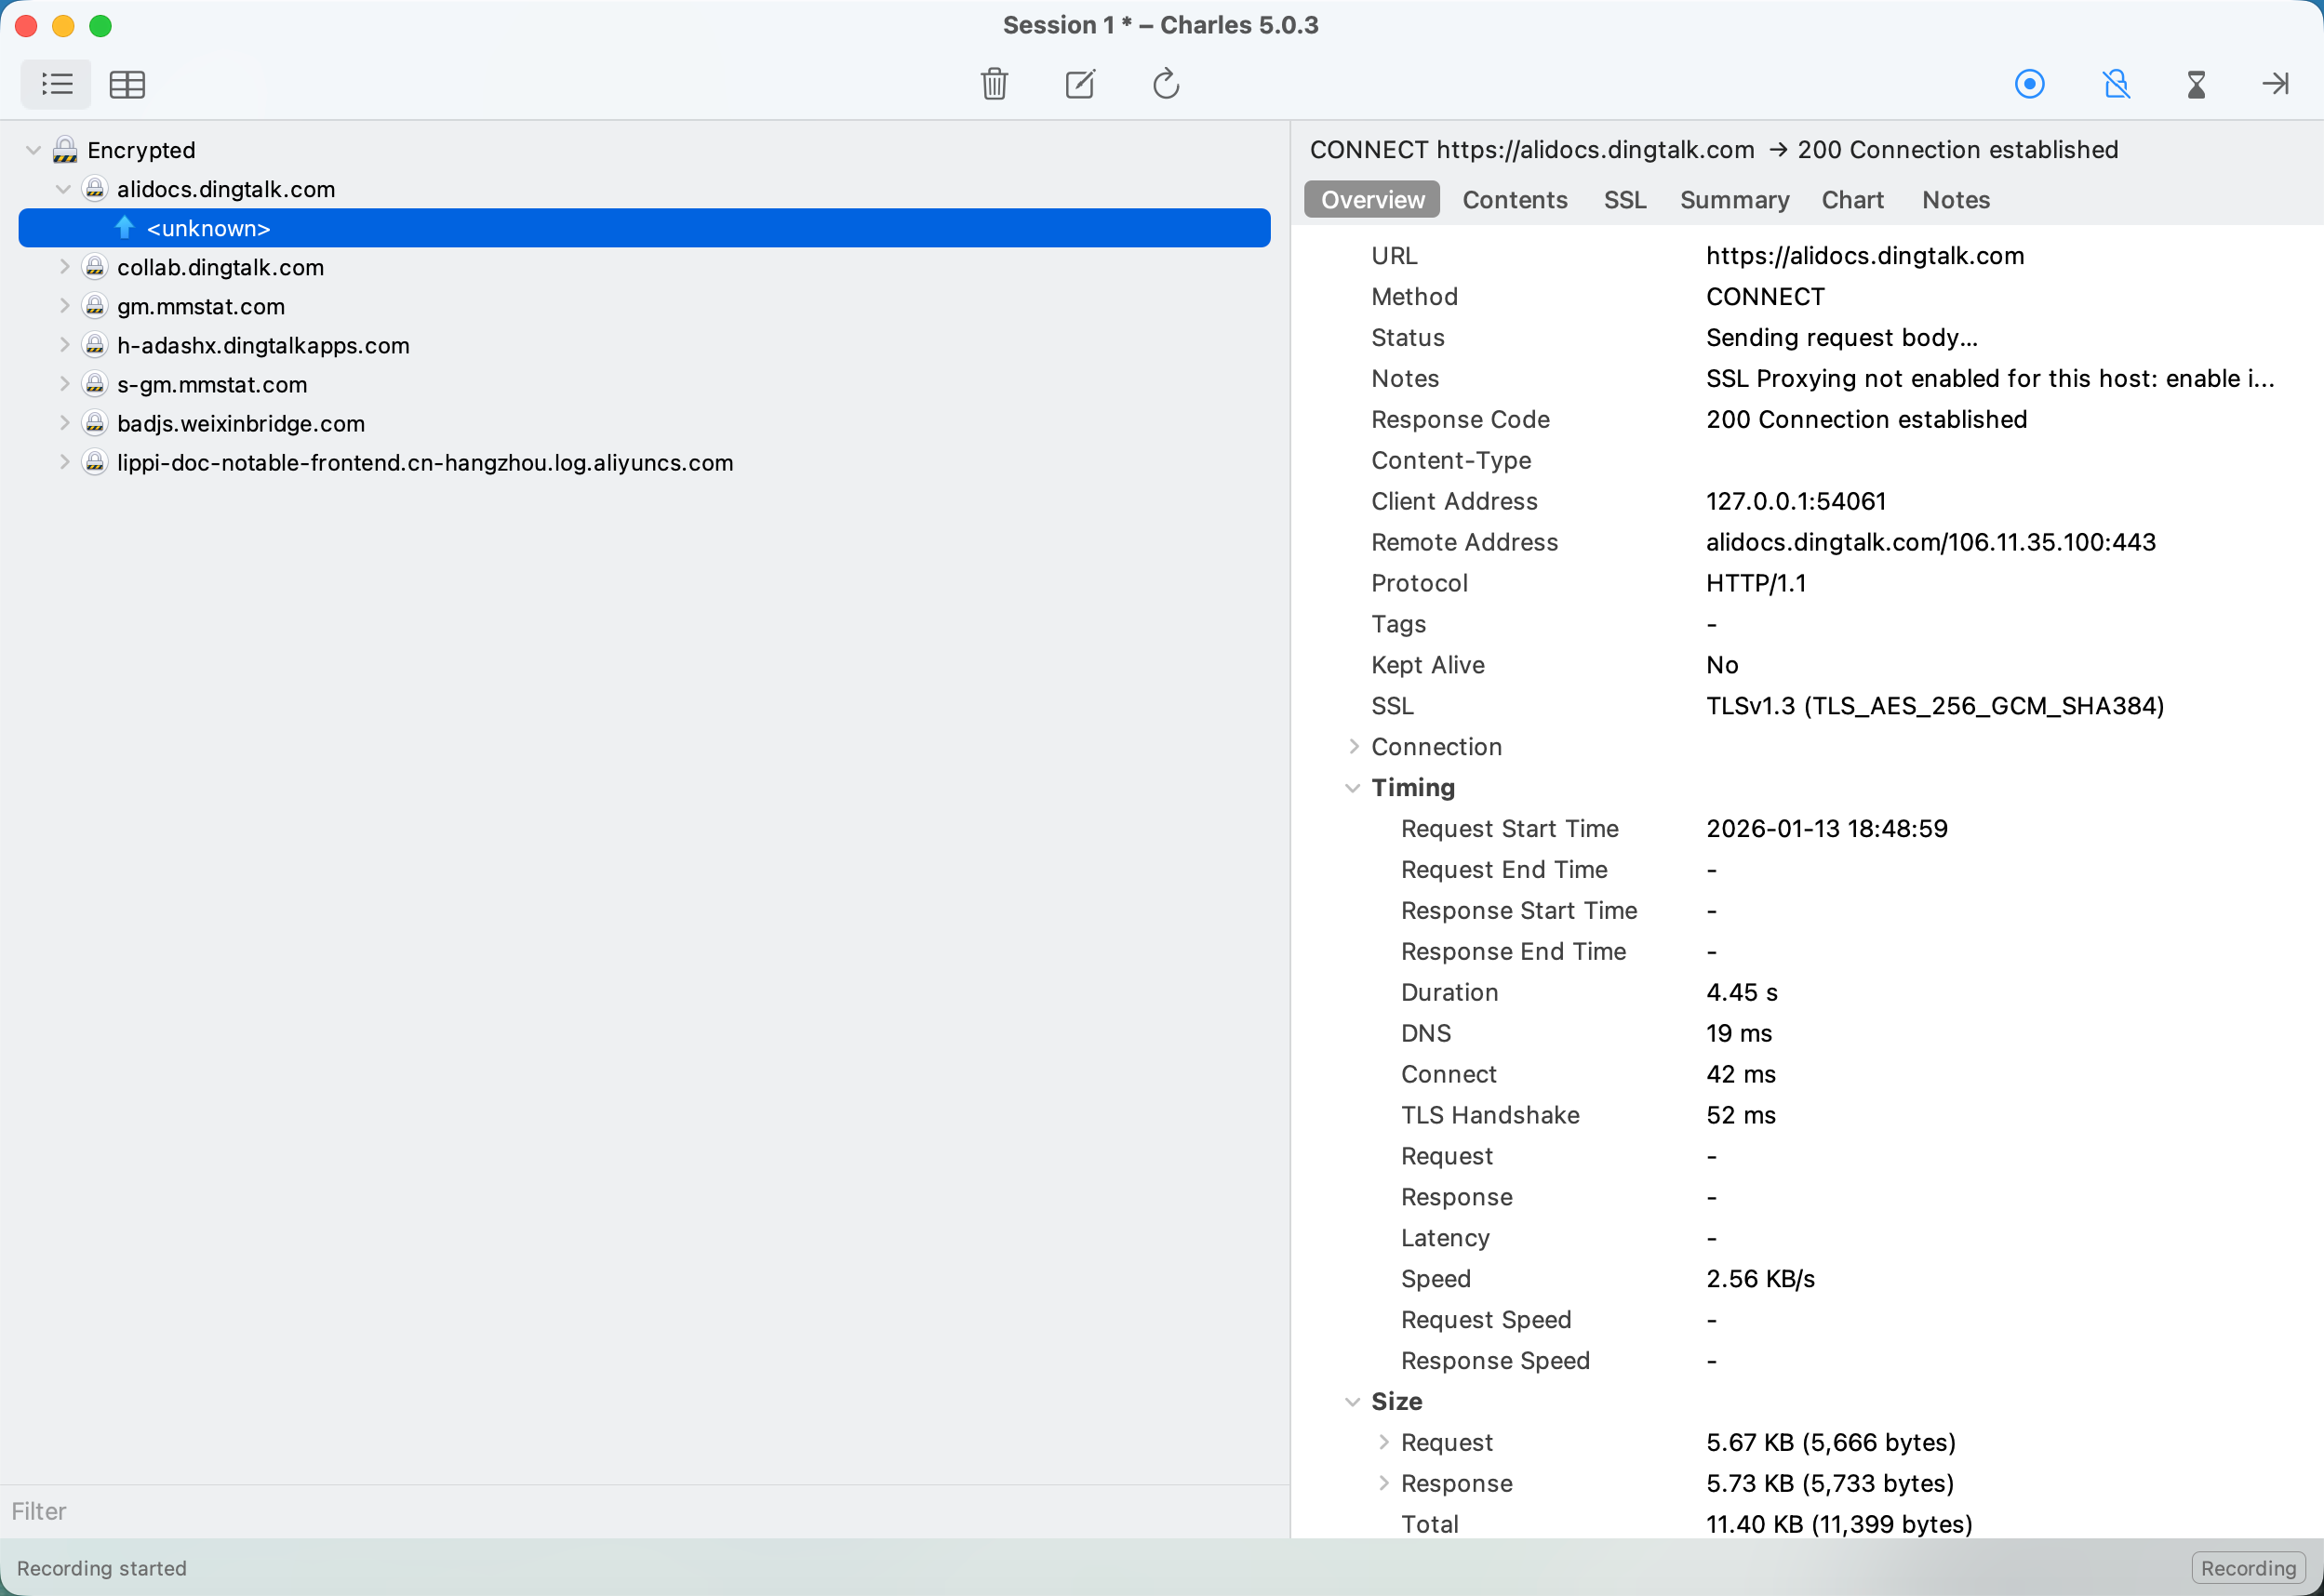
Task: Collapse the Encrypted tree group
Action: (x=33, y=150)
